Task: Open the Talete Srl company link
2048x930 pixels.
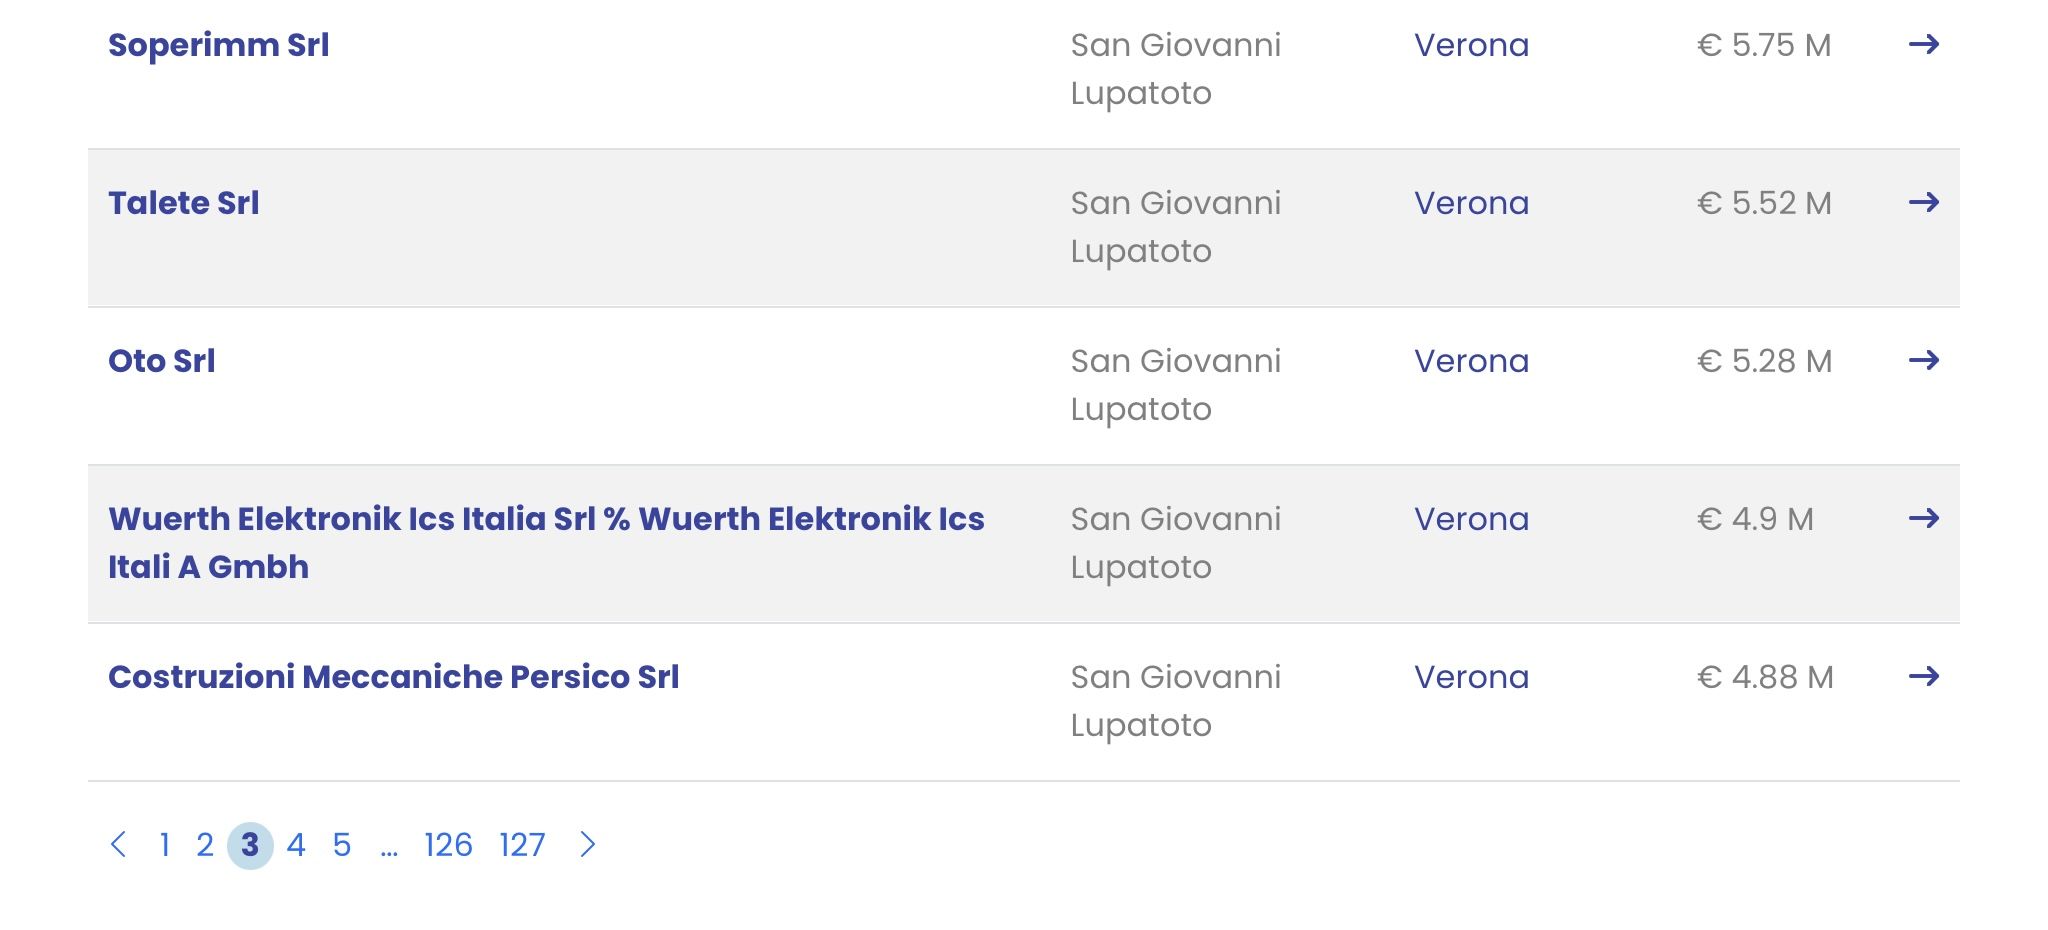Action: coord(184,203)
